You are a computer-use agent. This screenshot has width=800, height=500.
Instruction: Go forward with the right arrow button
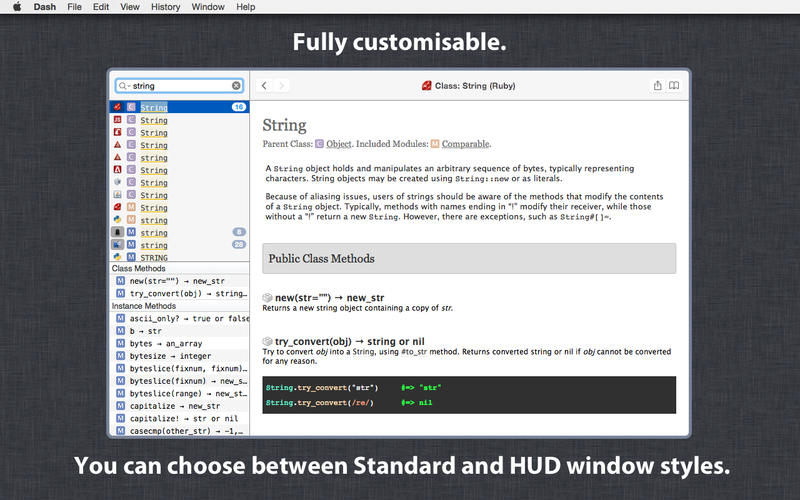(282, 86)
